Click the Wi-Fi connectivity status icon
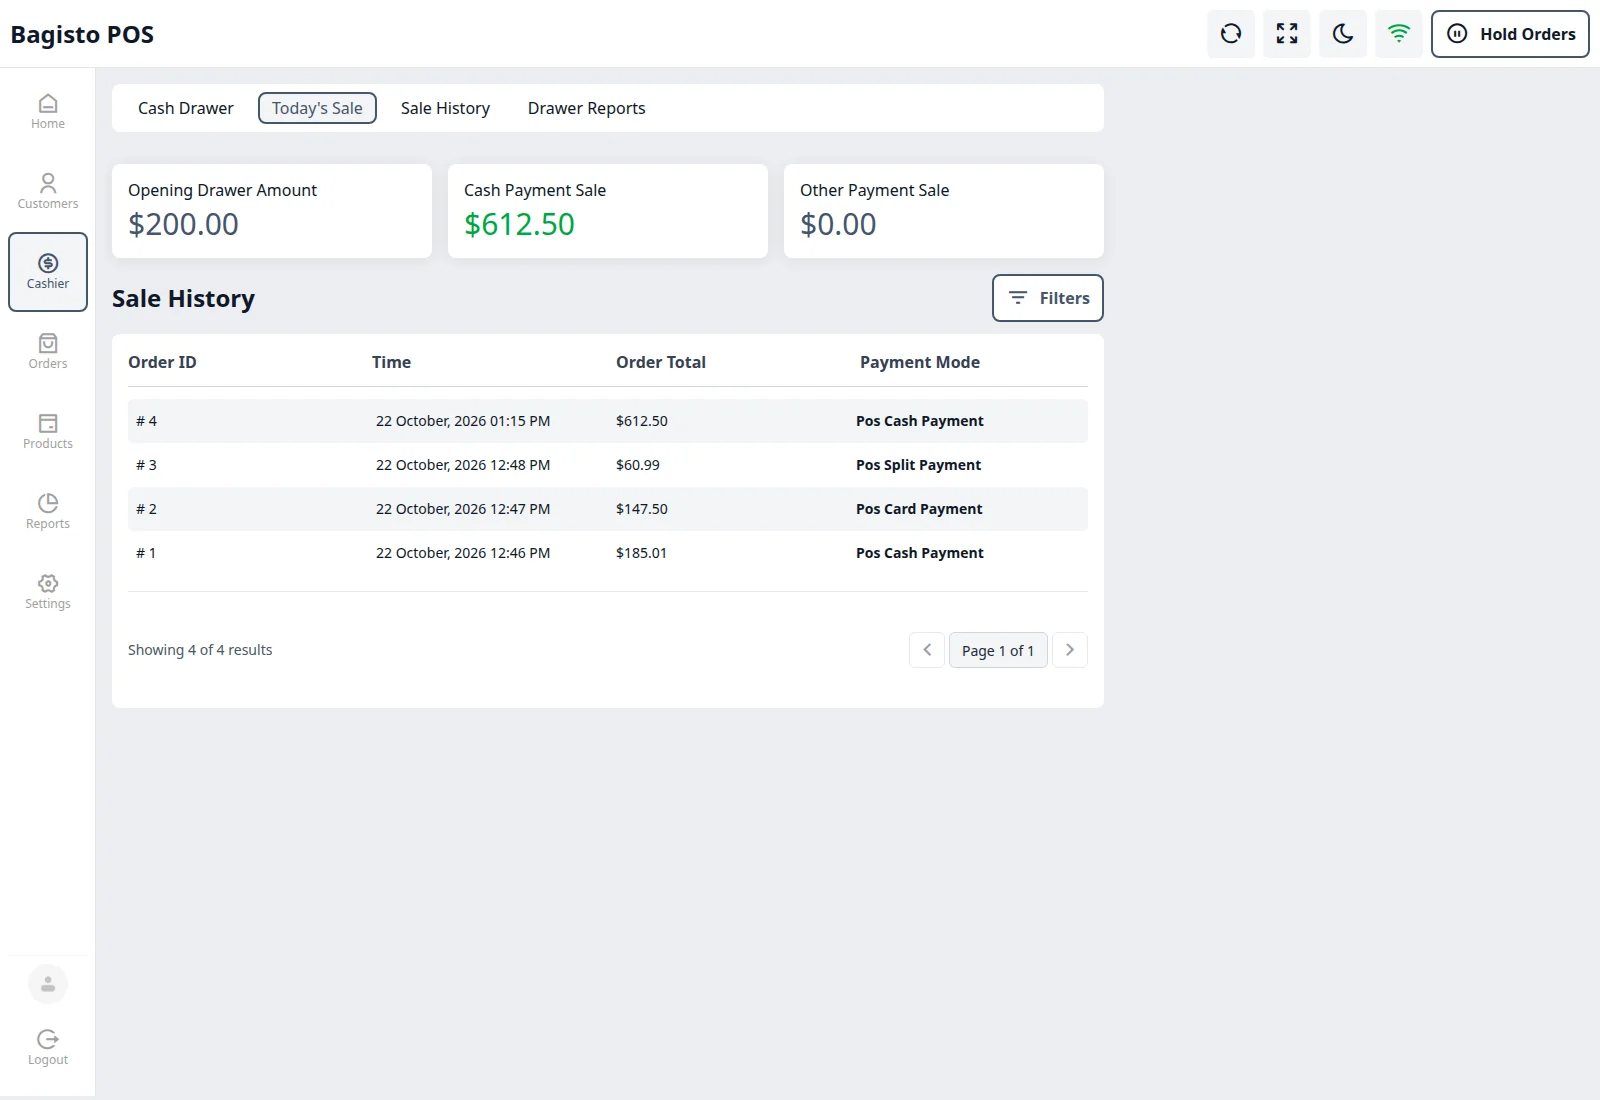Screen dimensions: 1600x1100 (1399, 34)
